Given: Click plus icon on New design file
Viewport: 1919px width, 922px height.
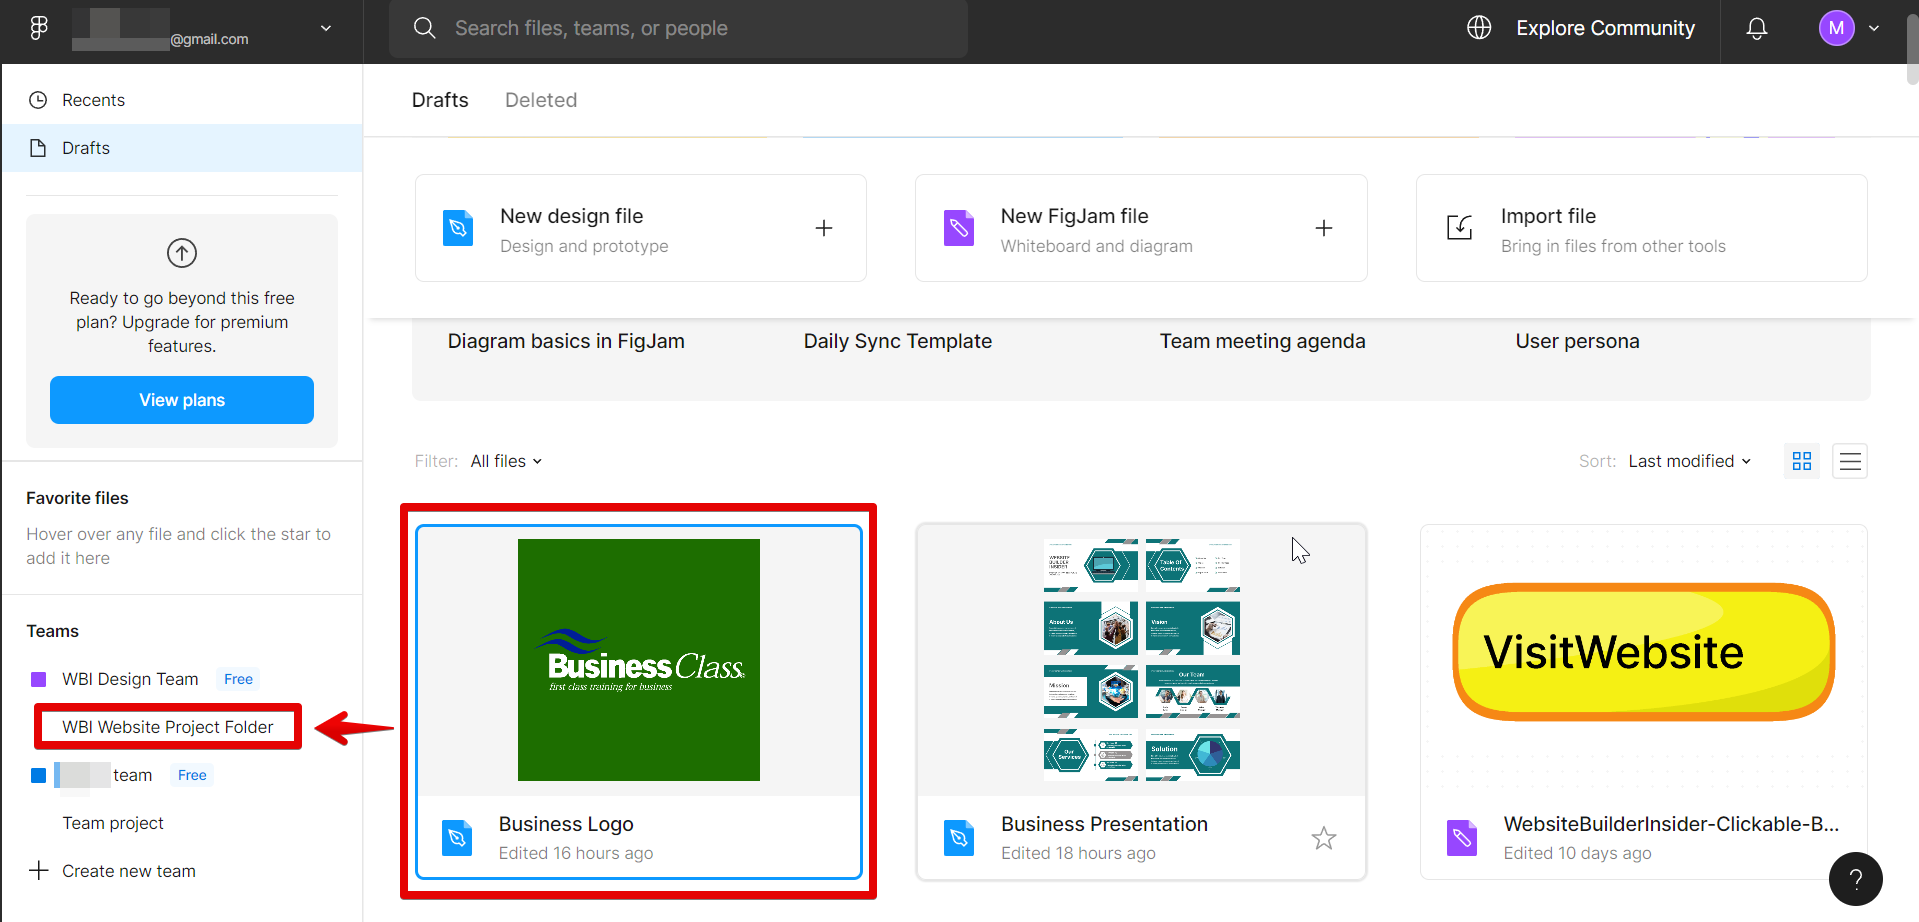Looking at the screenshot, I should pyautogui.click(x=824, y=228).
